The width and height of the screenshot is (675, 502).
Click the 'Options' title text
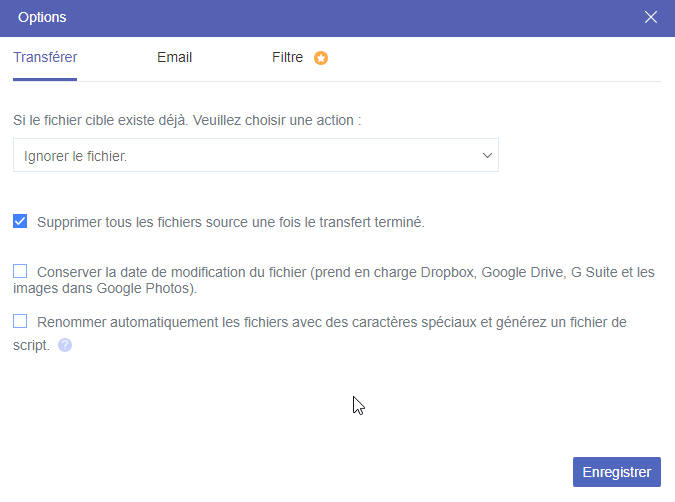pos(43,17)
